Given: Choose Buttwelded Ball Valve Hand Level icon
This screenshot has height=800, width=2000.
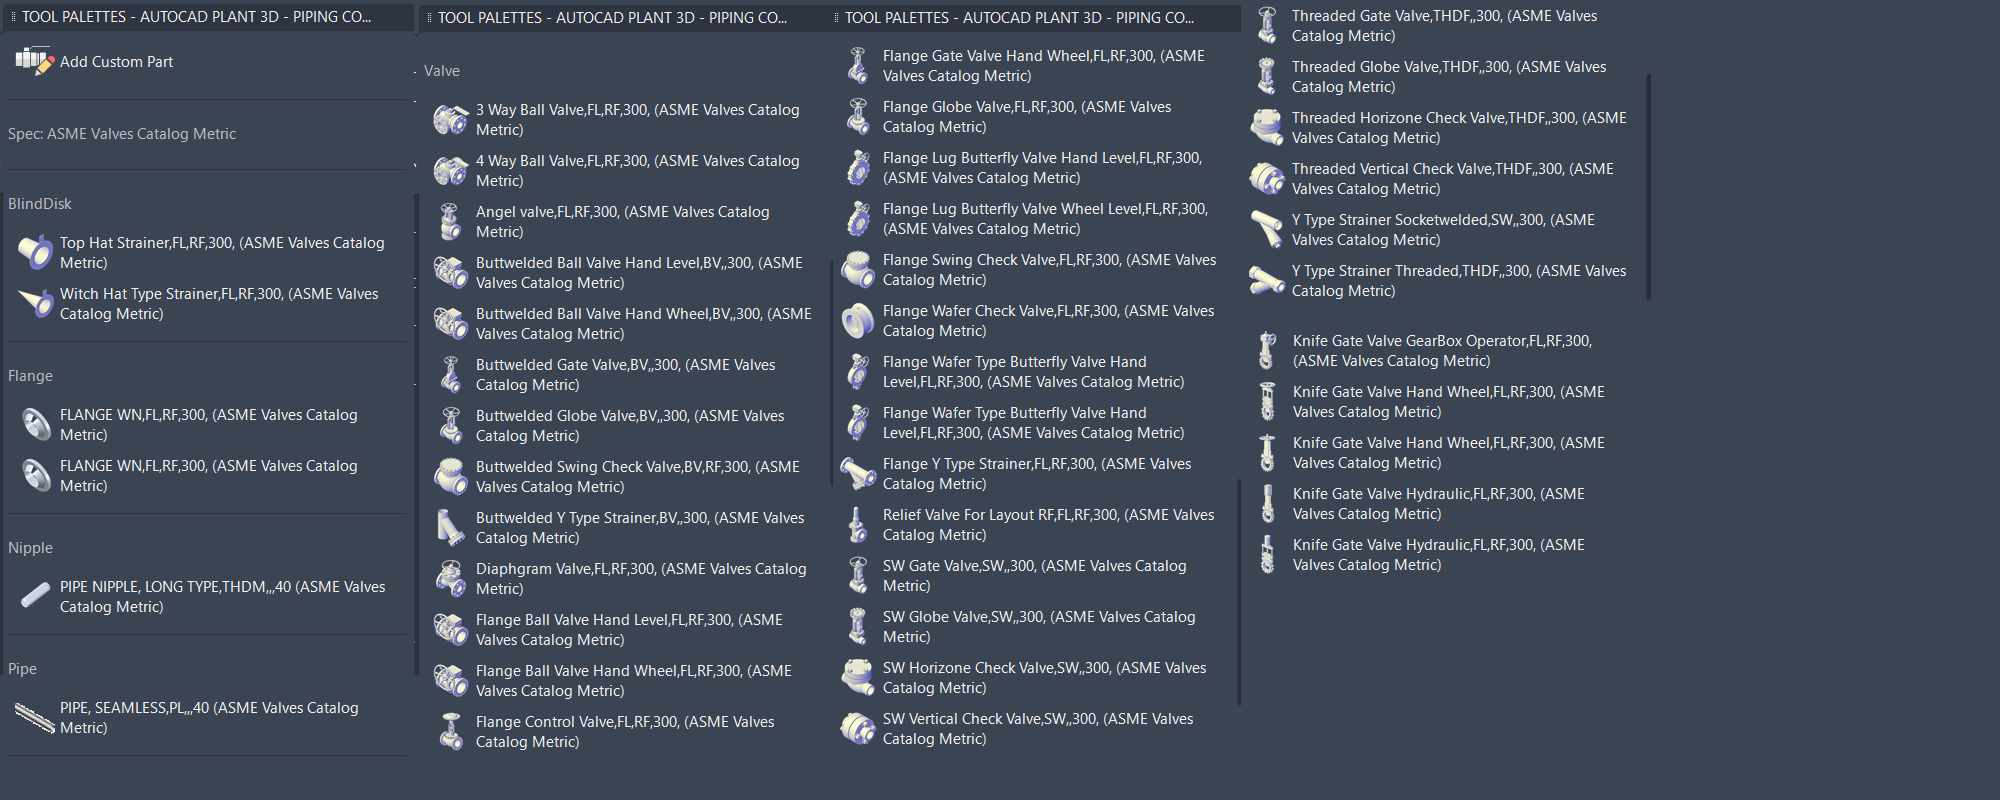Looking at the screenshot, I should click(x=451, y=273).
